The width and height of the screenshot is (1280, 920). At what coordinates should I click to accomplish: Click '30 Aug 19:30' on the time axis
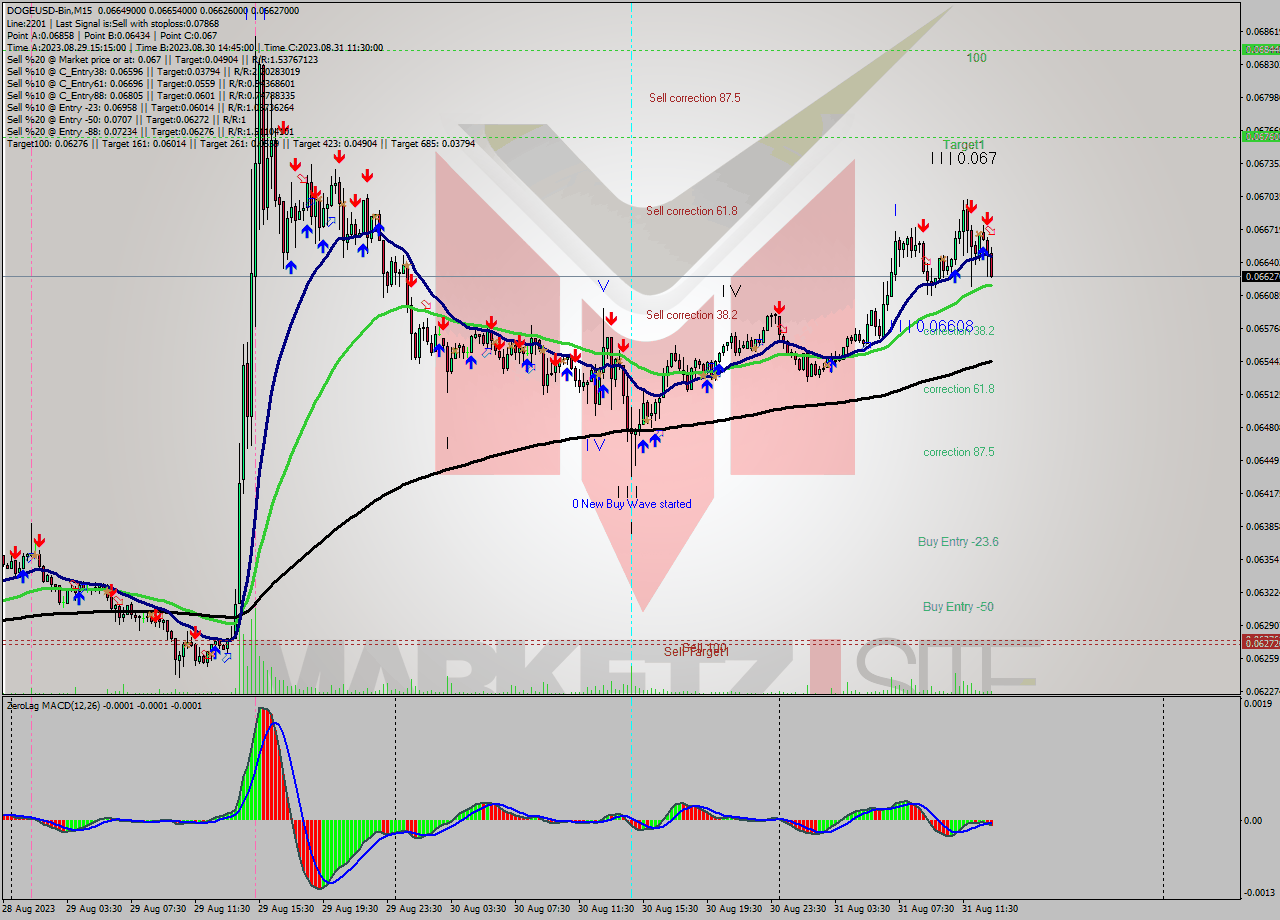734,909
